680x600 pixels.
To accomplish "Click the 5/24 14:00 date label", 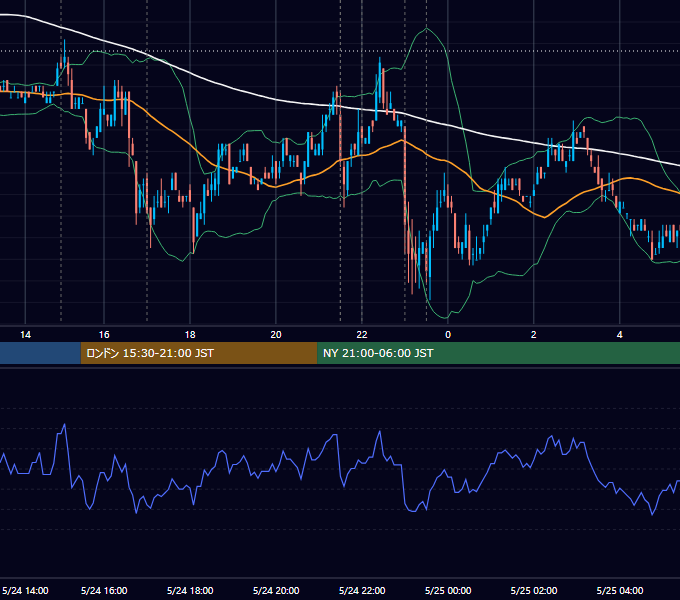I will tap(25, 590).
